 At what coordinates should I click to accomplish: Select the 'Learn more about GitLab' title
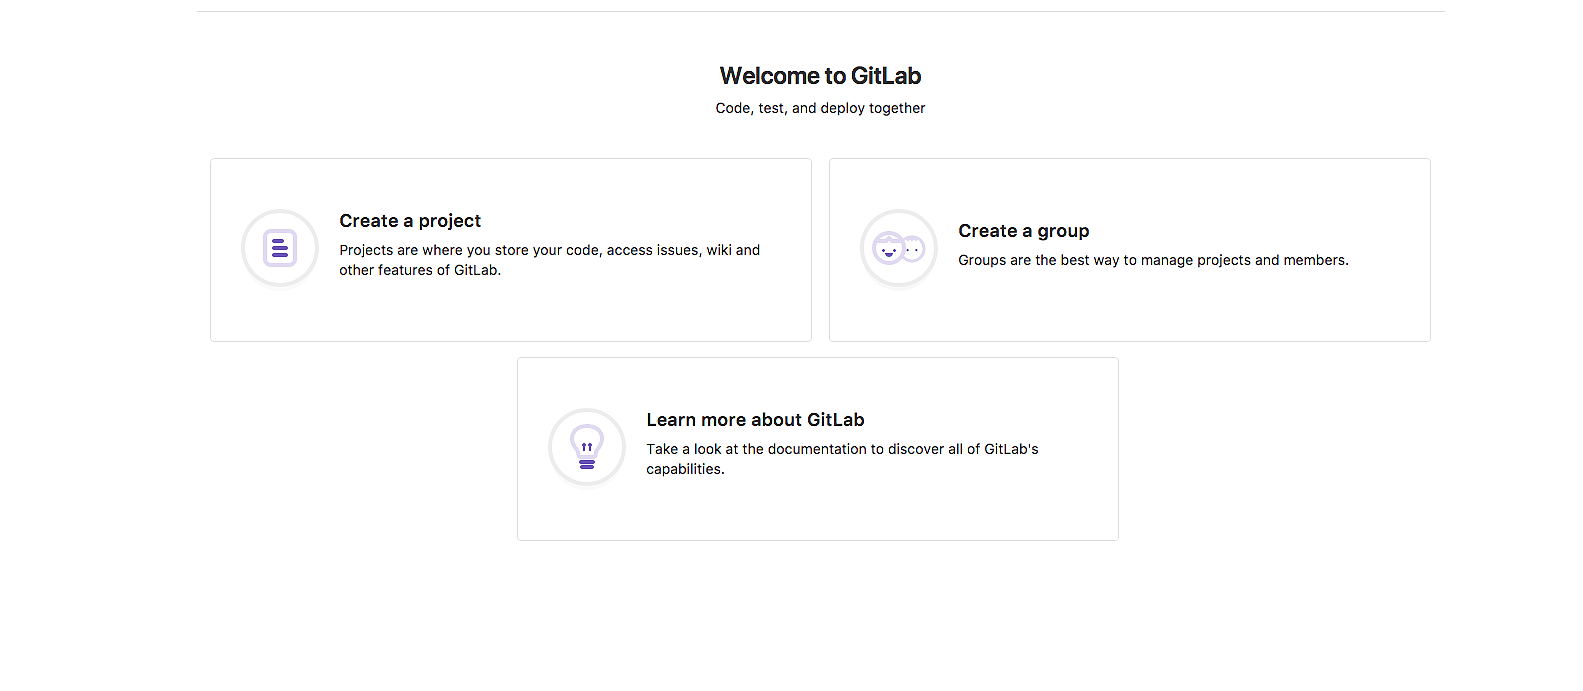tap(755, 420)
